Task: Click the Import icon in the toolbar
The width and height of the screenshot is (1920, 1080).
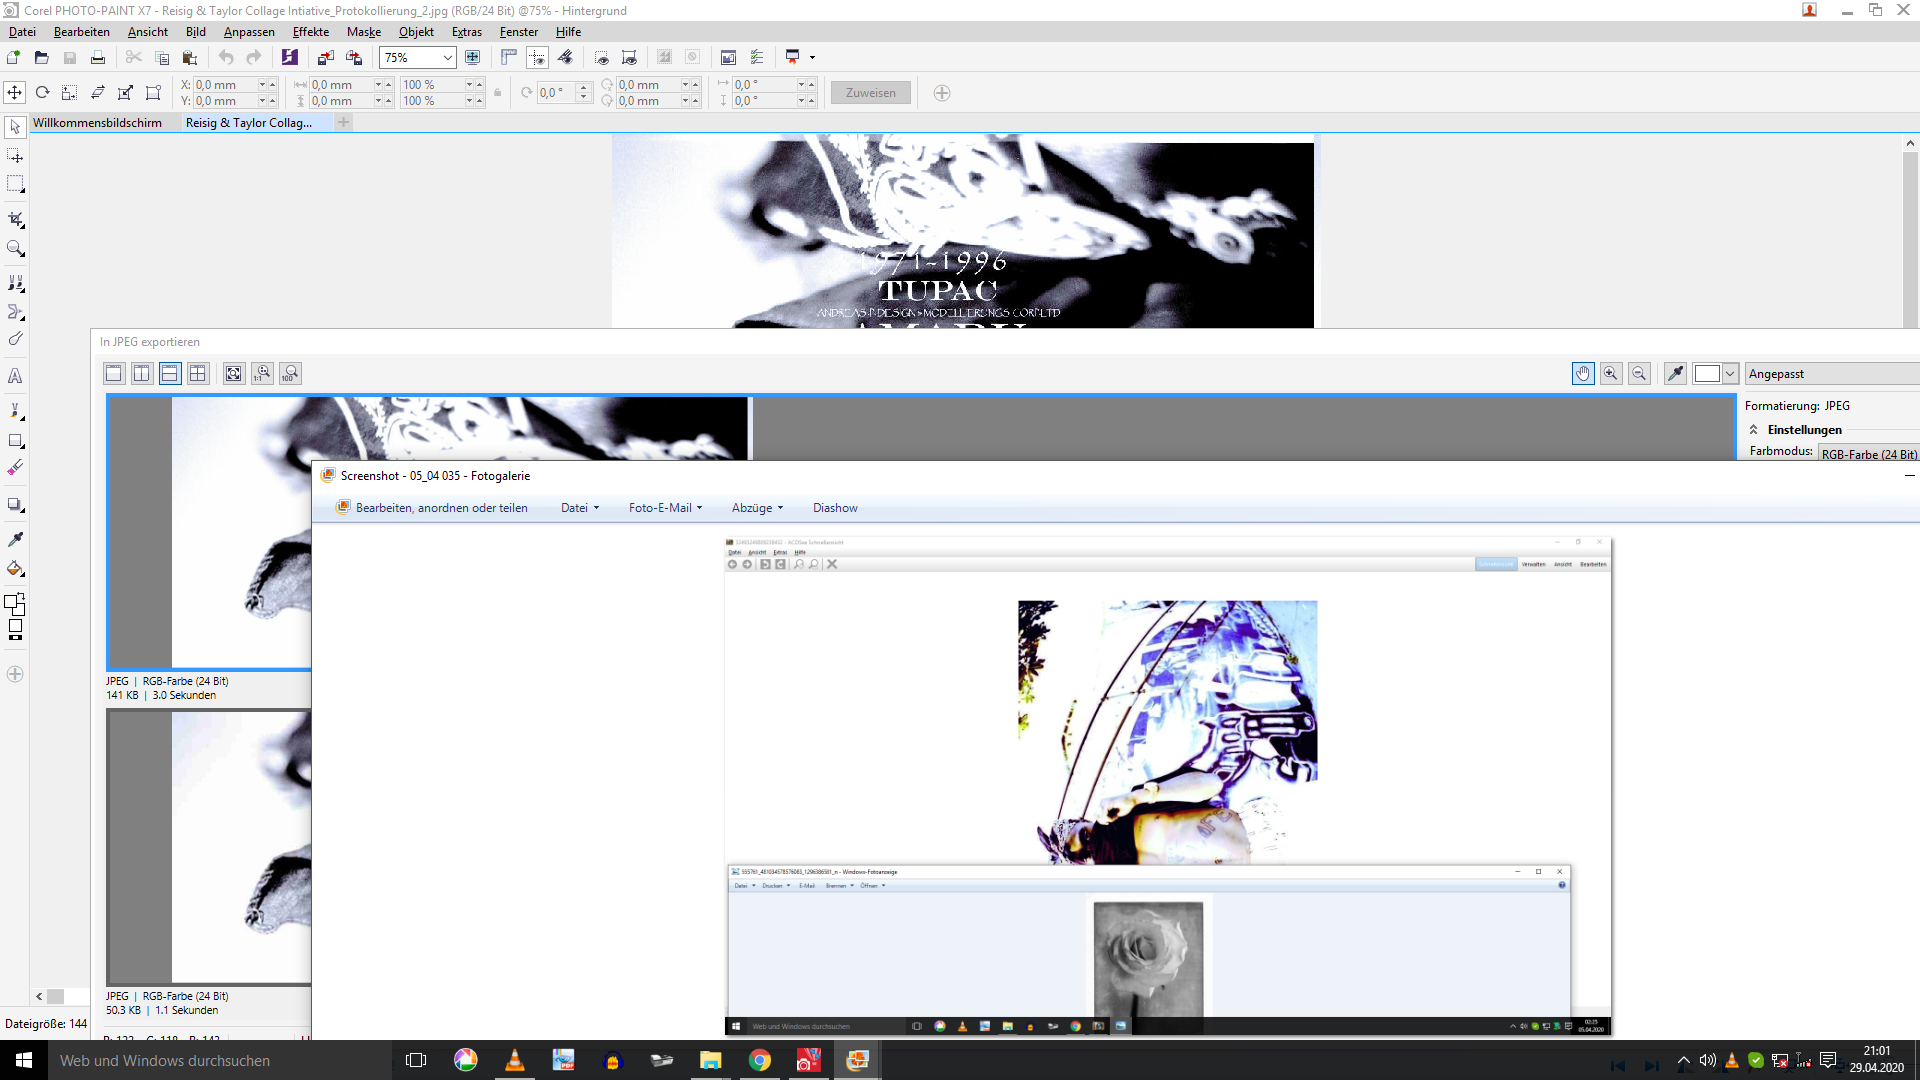Action: [326, 58]
